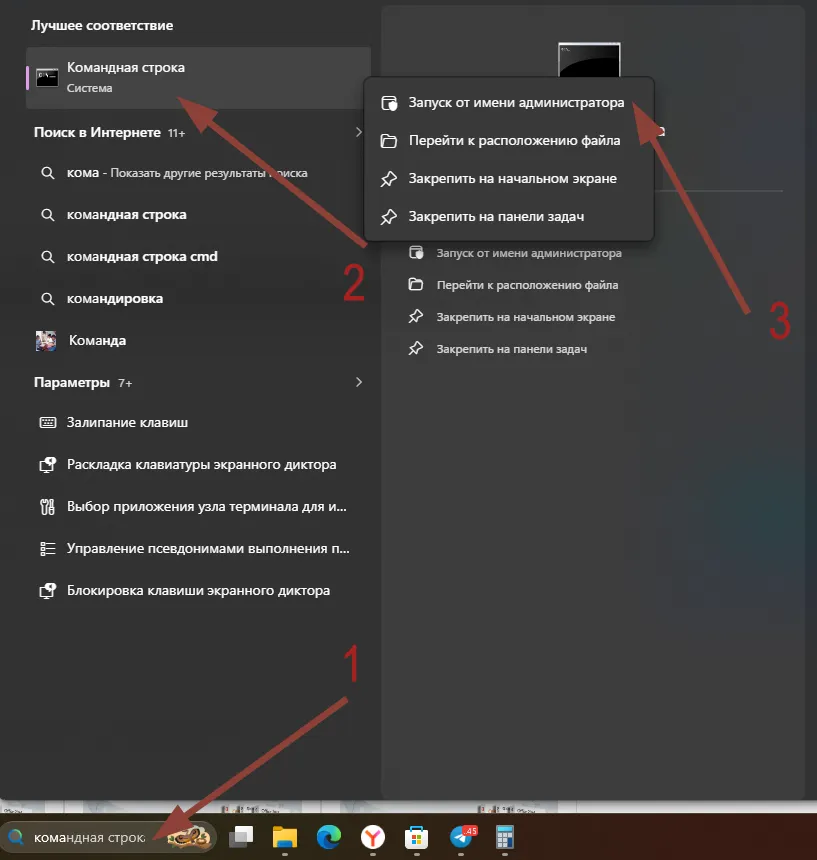Open Microsoft Store from the taskbar
817x860 pixels.
click(x=417, y=837)
